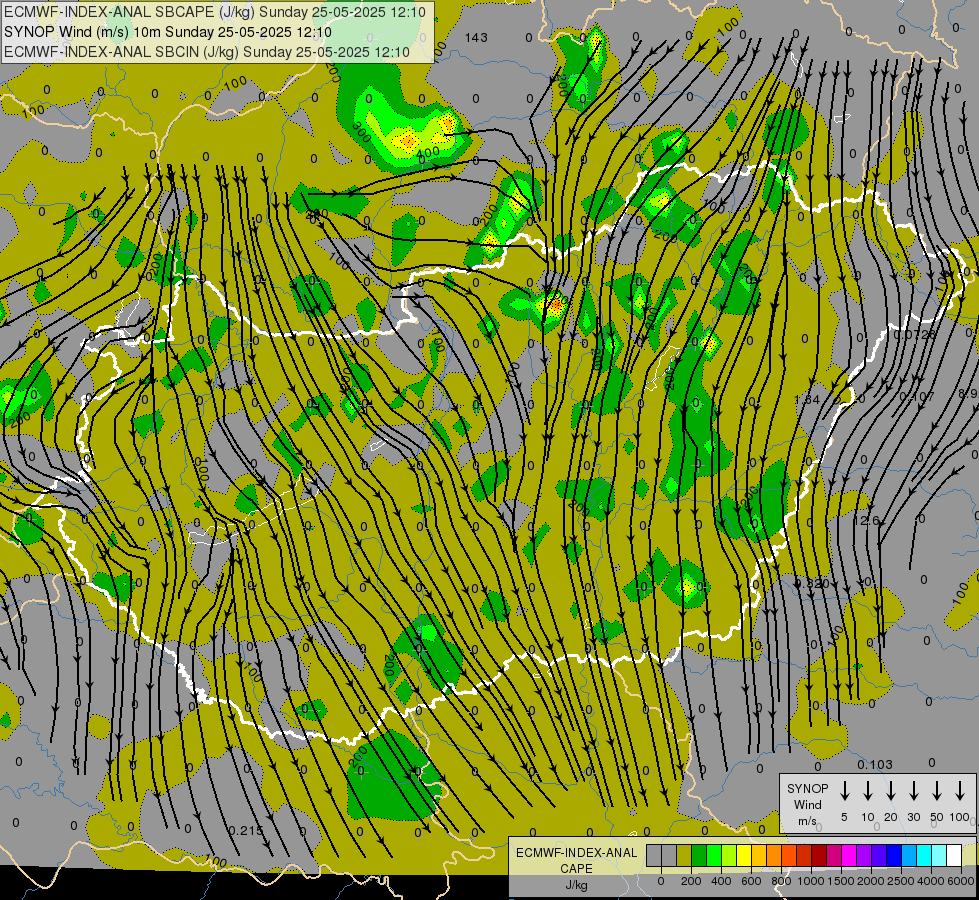The height and width of the screenshot is (900, 979).
Task: Pick the orange swatch before 800
Action: click(774, 855)
